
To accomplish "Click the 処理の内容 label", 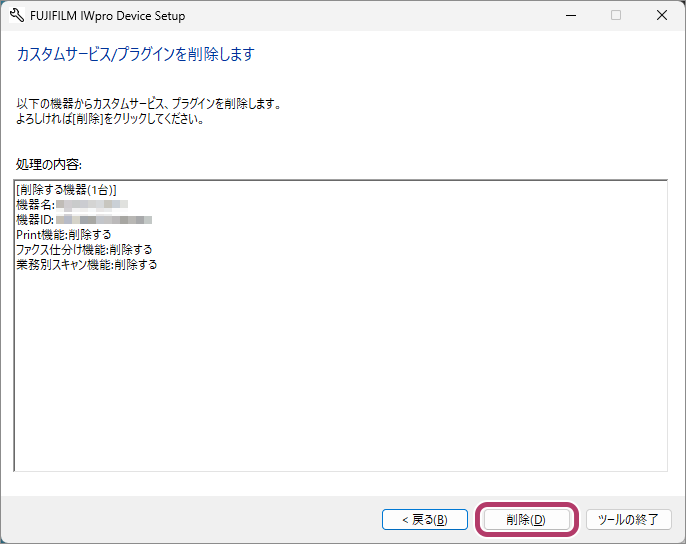I will 49,164.
